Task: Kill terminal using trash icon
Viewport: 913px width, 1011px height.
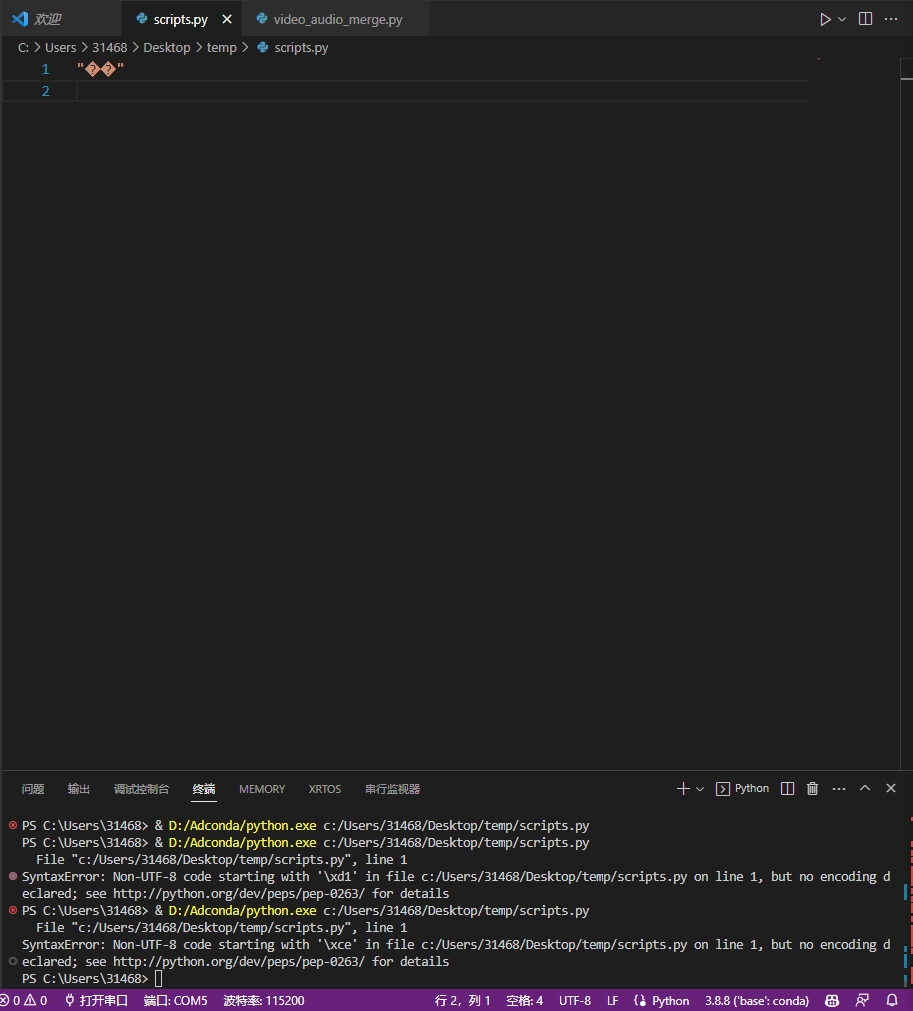Action: pos(813,789)
